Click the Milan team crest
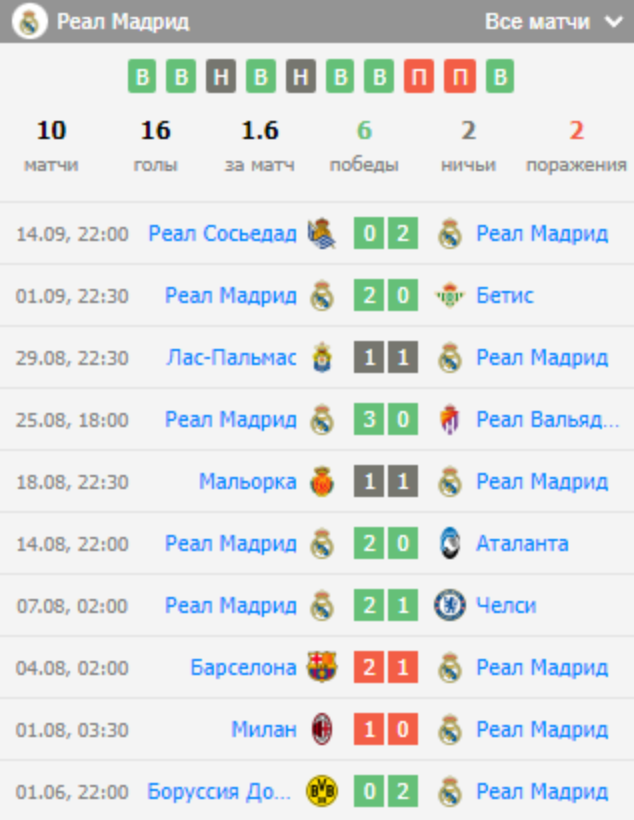Screen dimensions: 634x820 (x=322, y=730)
